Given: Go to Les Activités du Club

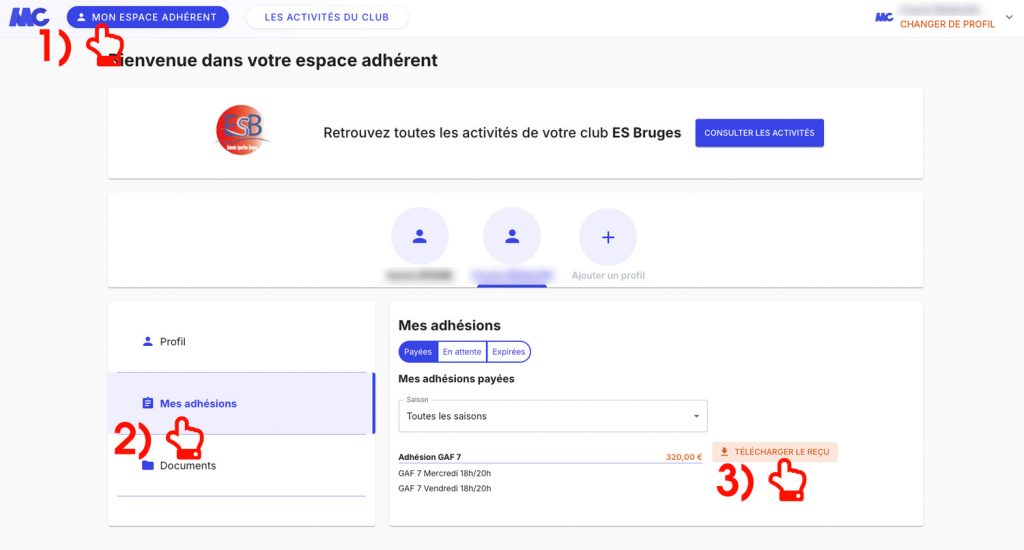Looking at the screenshot, I should pyautogui.click(x=327, y=17).
